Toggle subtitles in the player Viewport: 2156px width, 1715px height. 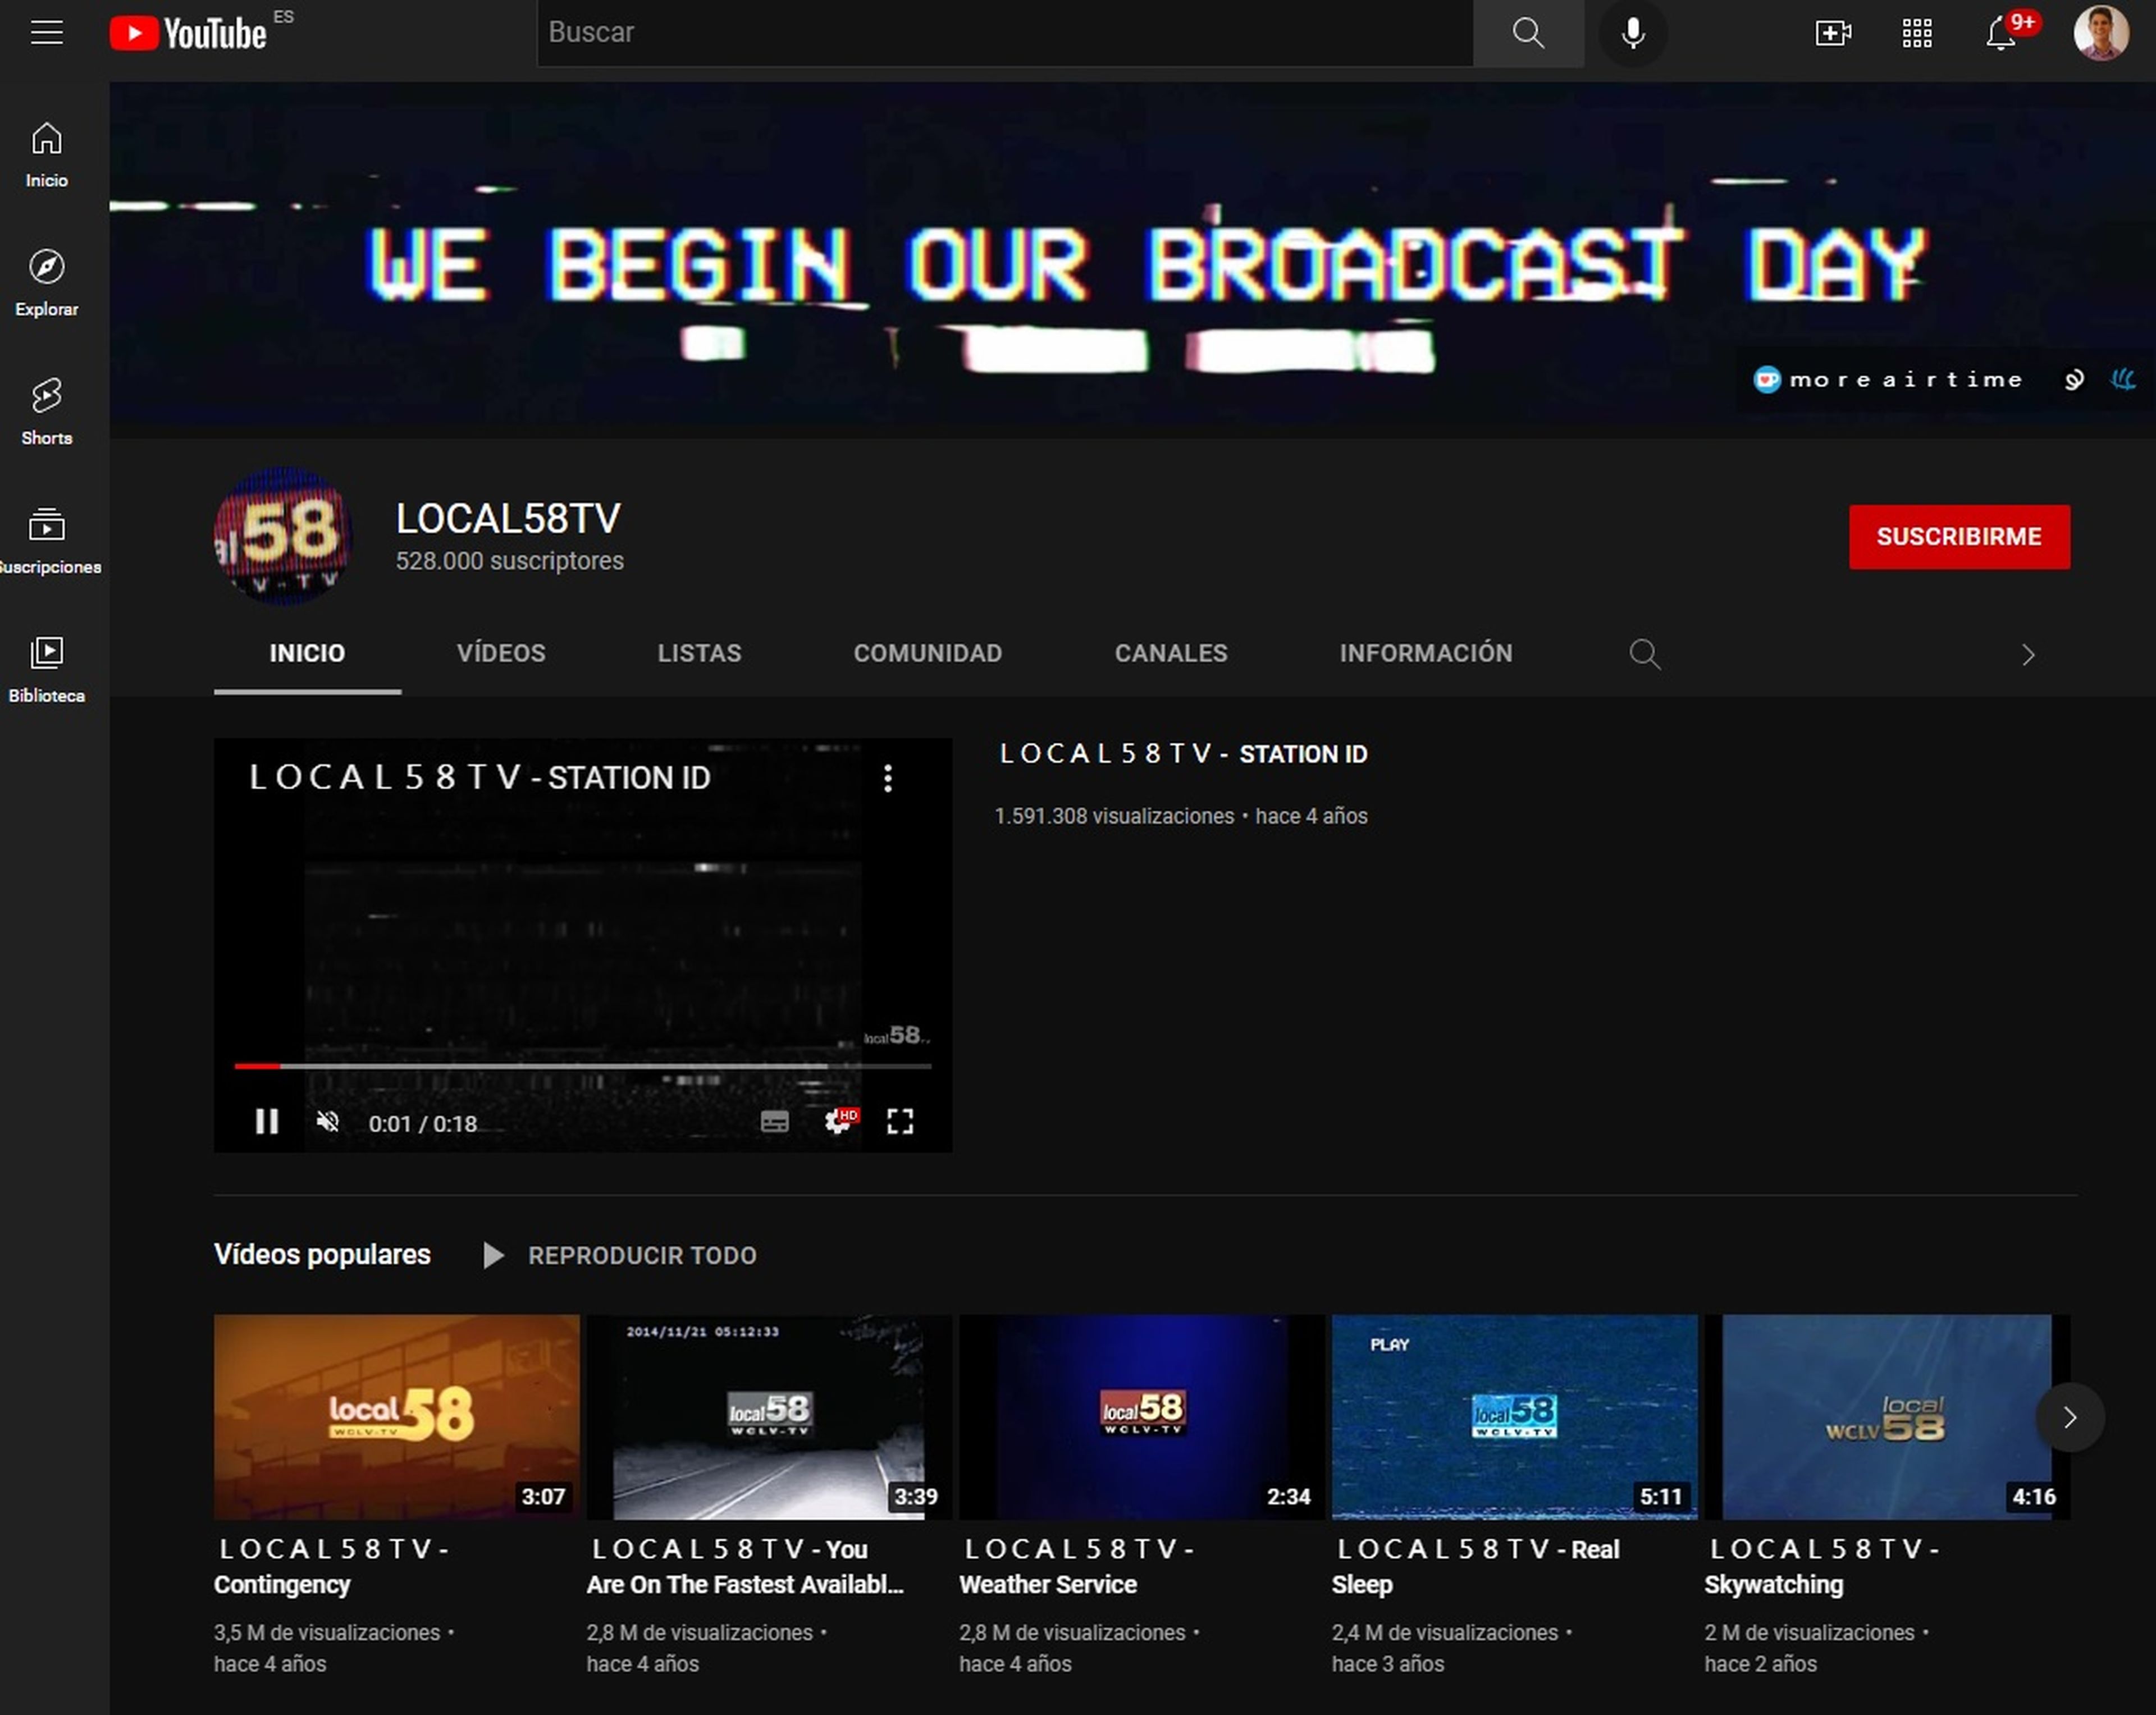774,1121
